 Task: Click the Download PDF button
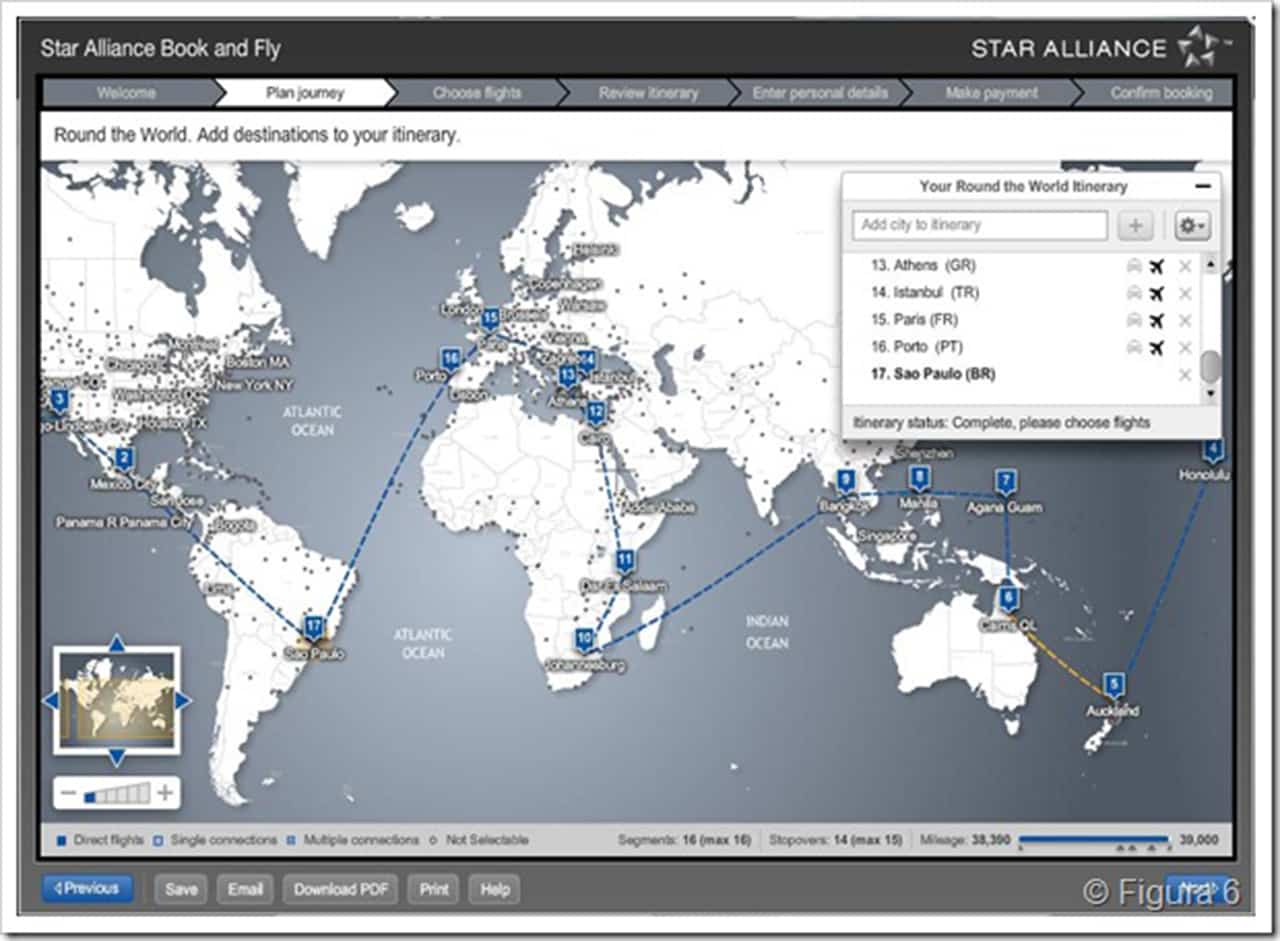coord(340,888)
